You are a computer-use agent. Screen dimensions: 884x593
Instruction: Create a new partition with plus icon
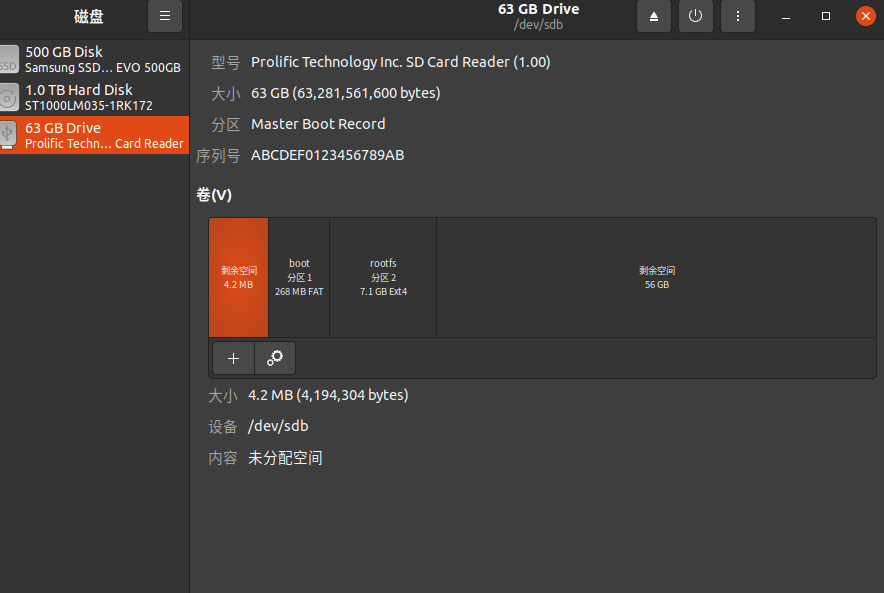pyautogui.click(x=232, y=357)
